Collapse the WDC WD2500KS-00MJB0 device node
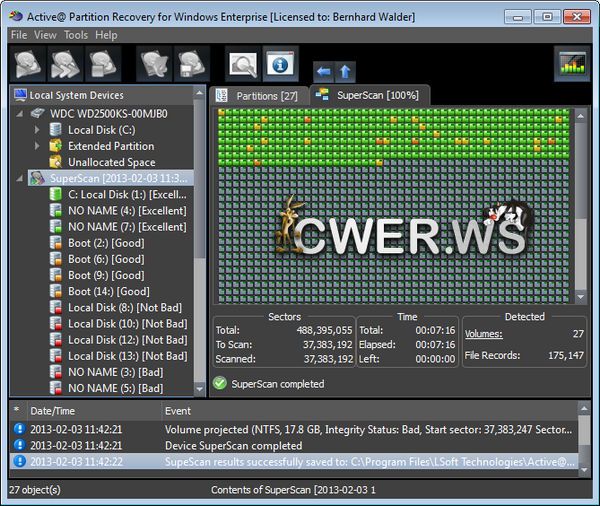The image size is (600, 506). point(21,114)
